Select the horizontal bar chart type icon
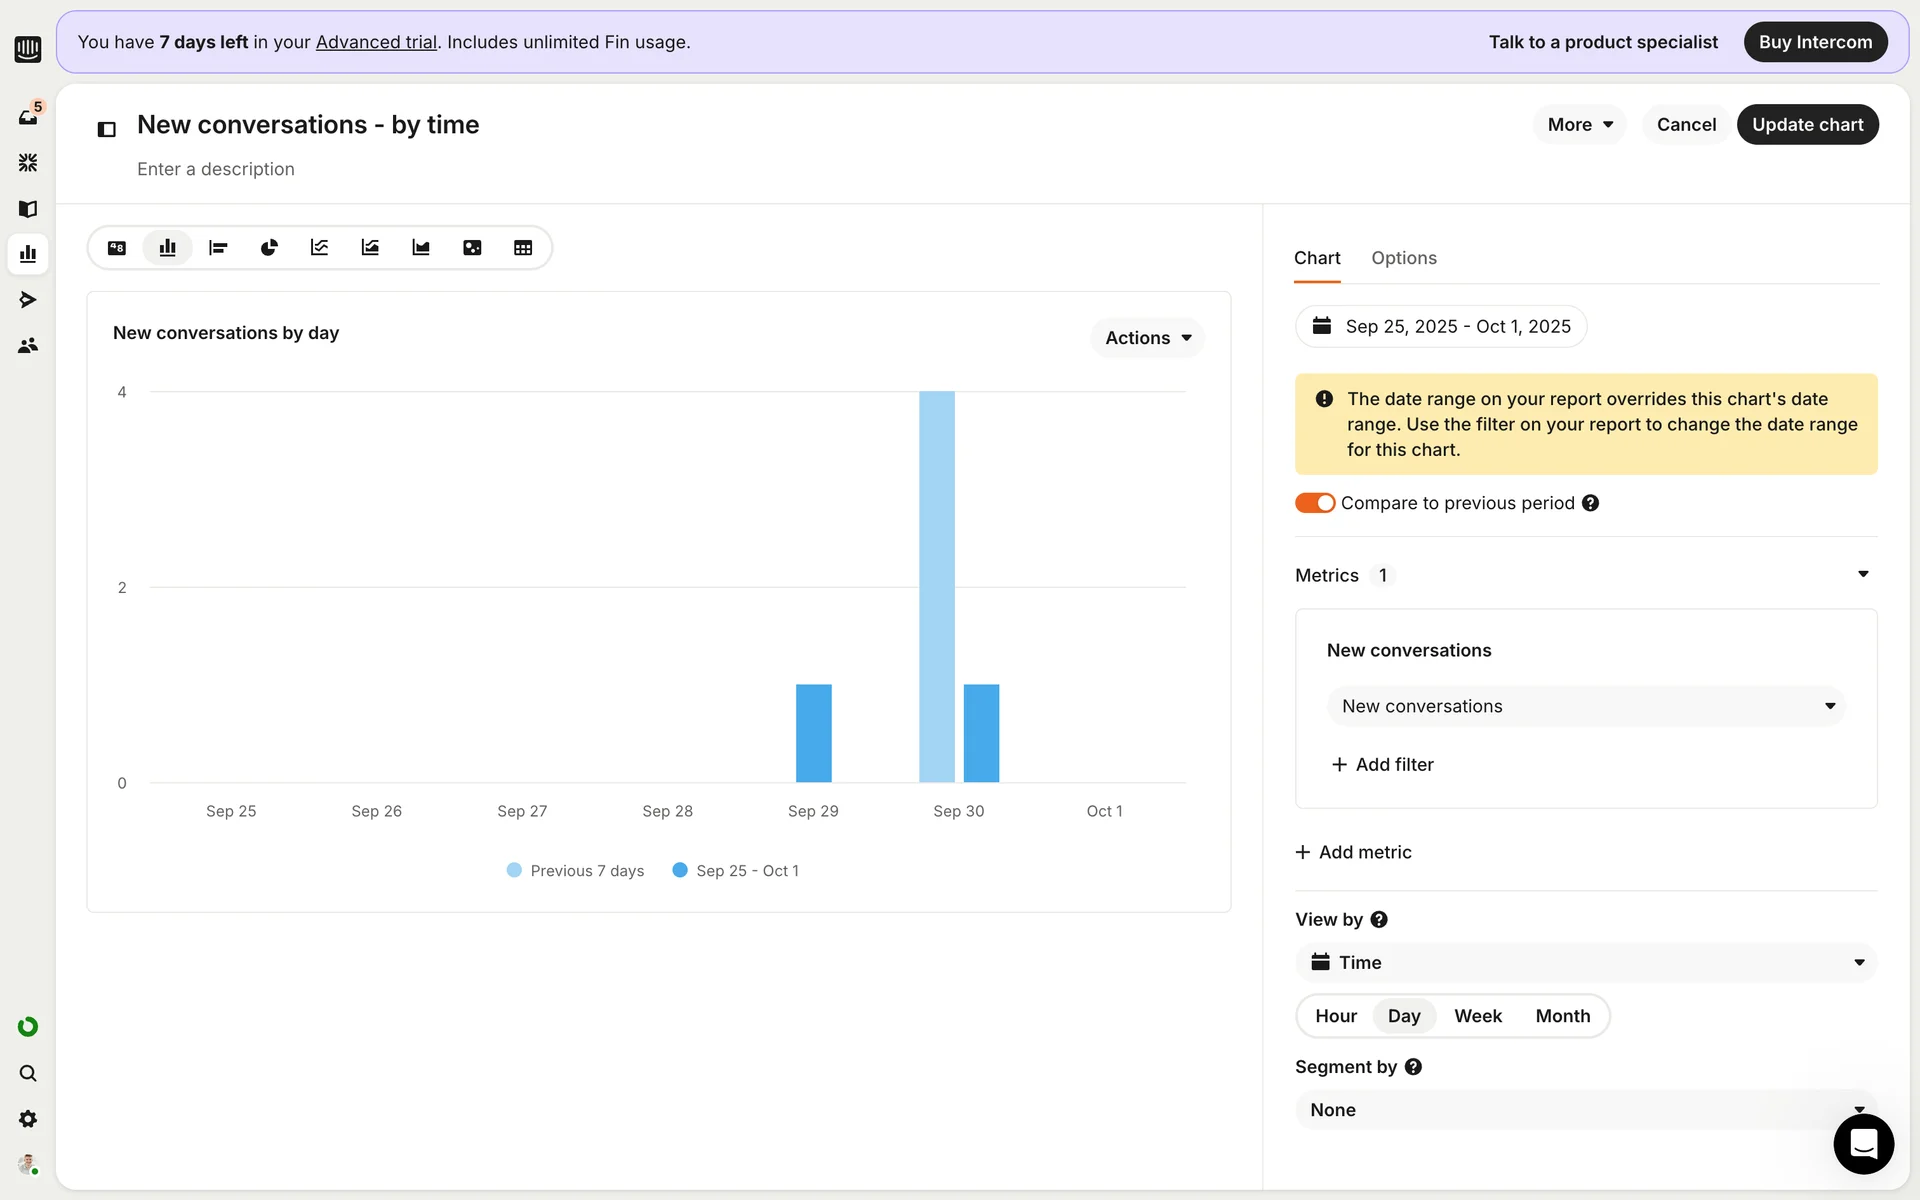 [x=218, y=248]
